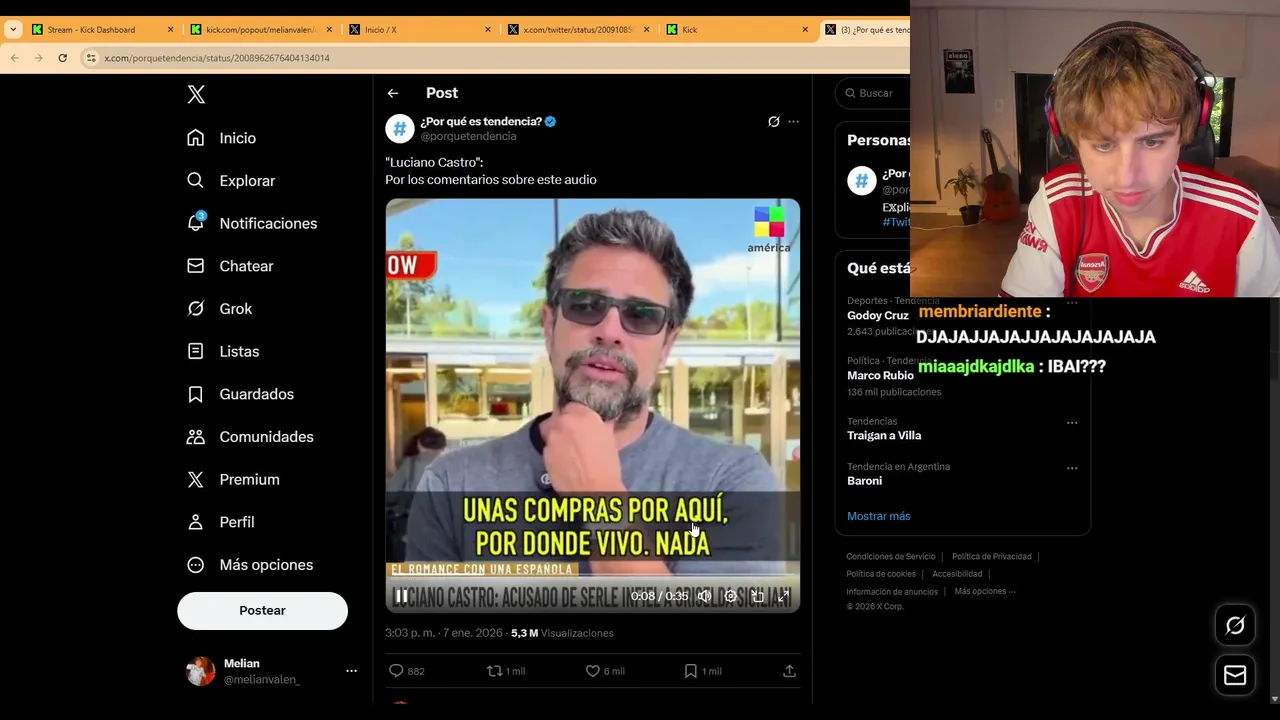This screenshot has width=1280, height=720.
Task: Like the post heart icon
Action: [592, 671]
